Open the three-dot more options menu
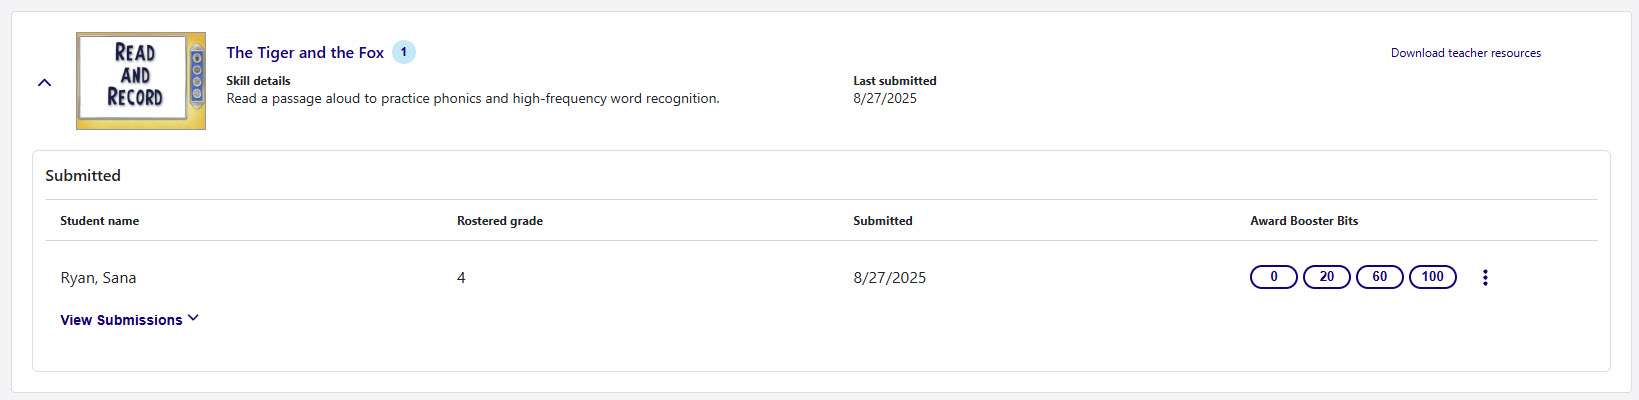Image resolution: width=1639 pixels, height=400 pixels. pos(1485,278)
